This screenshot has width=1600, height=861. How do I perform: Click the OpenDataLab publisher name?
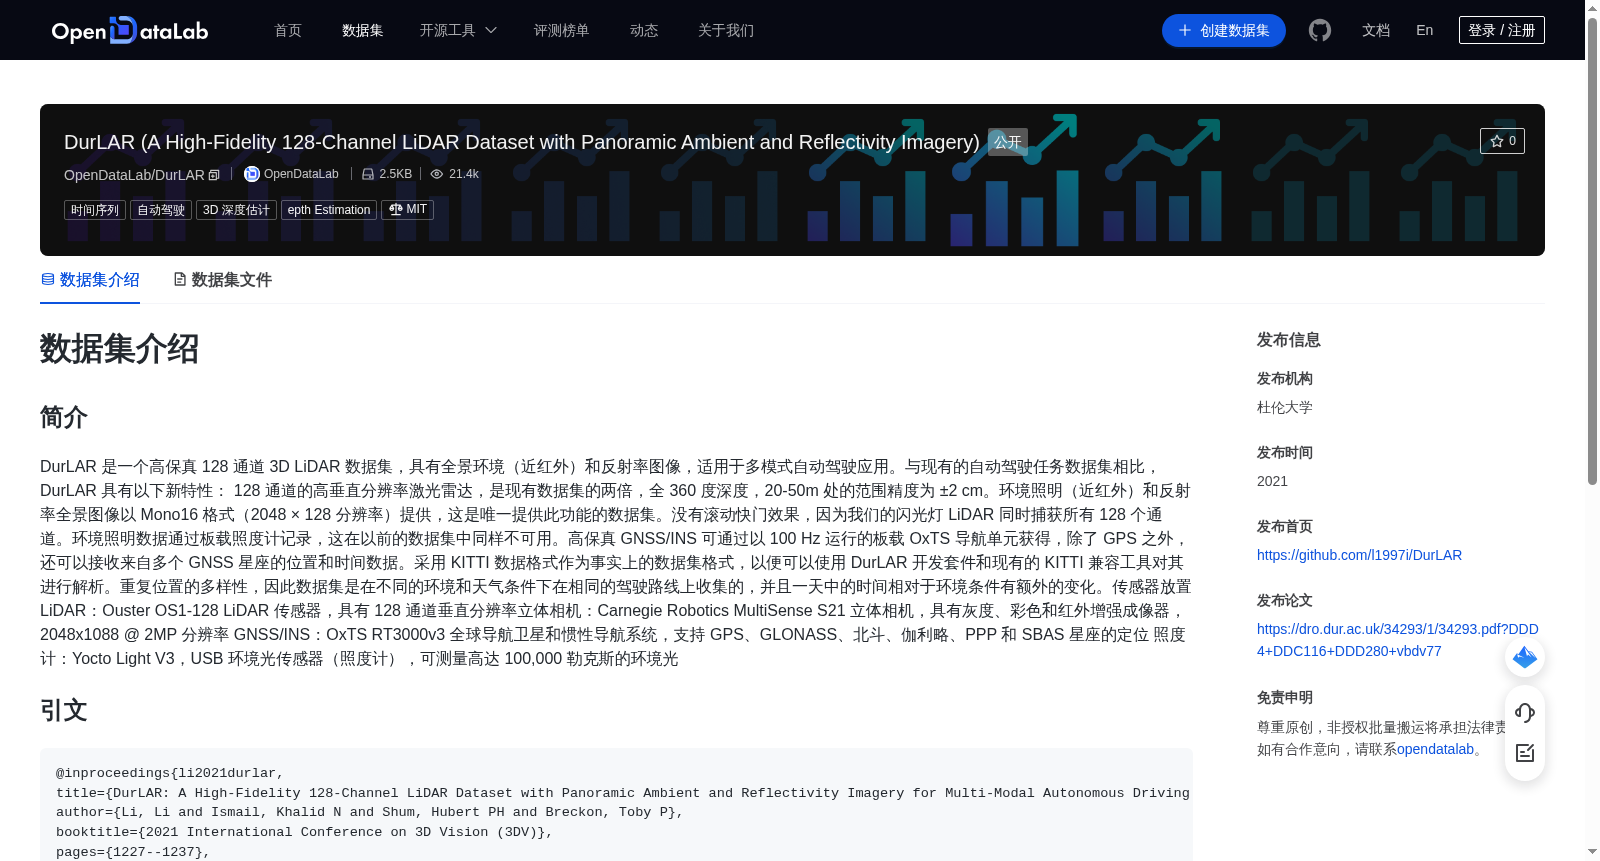301,174
